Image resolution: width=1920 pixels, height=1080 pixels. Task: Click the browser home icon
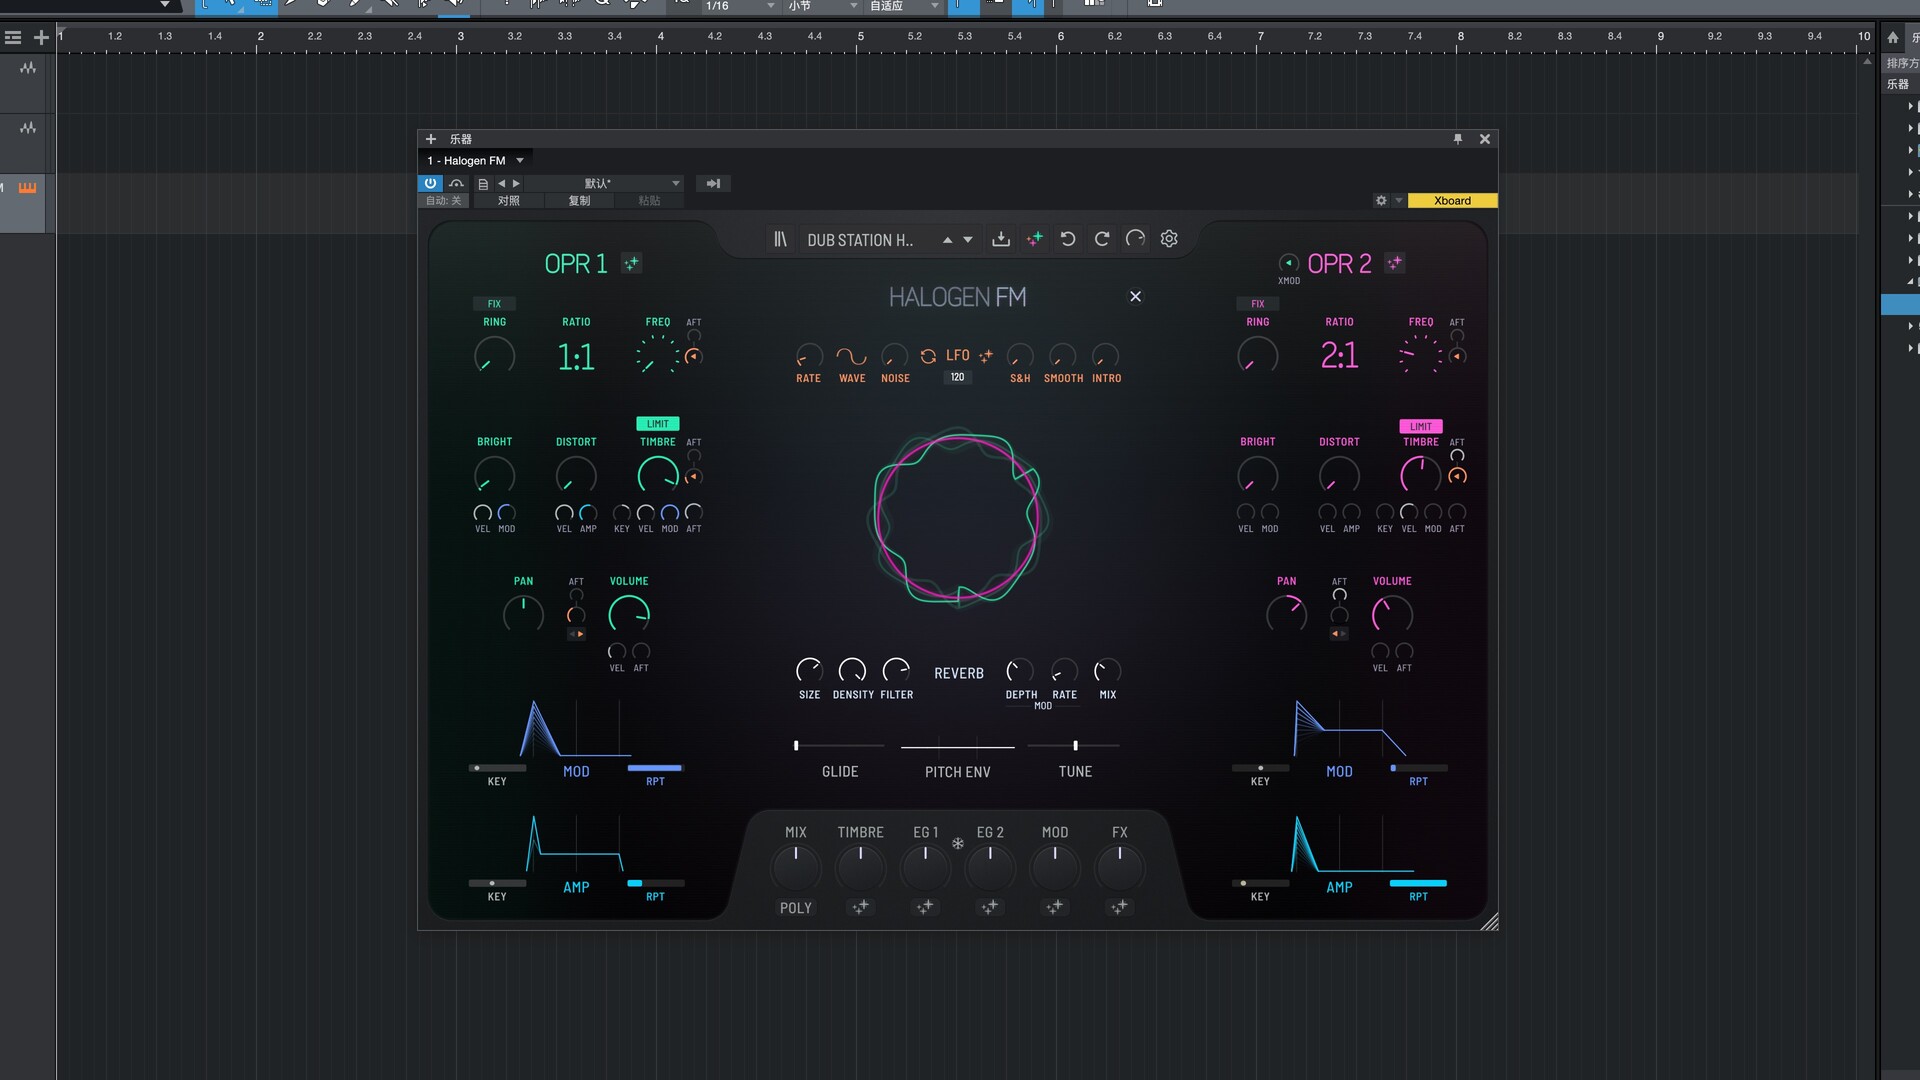tap(1893, 38)
